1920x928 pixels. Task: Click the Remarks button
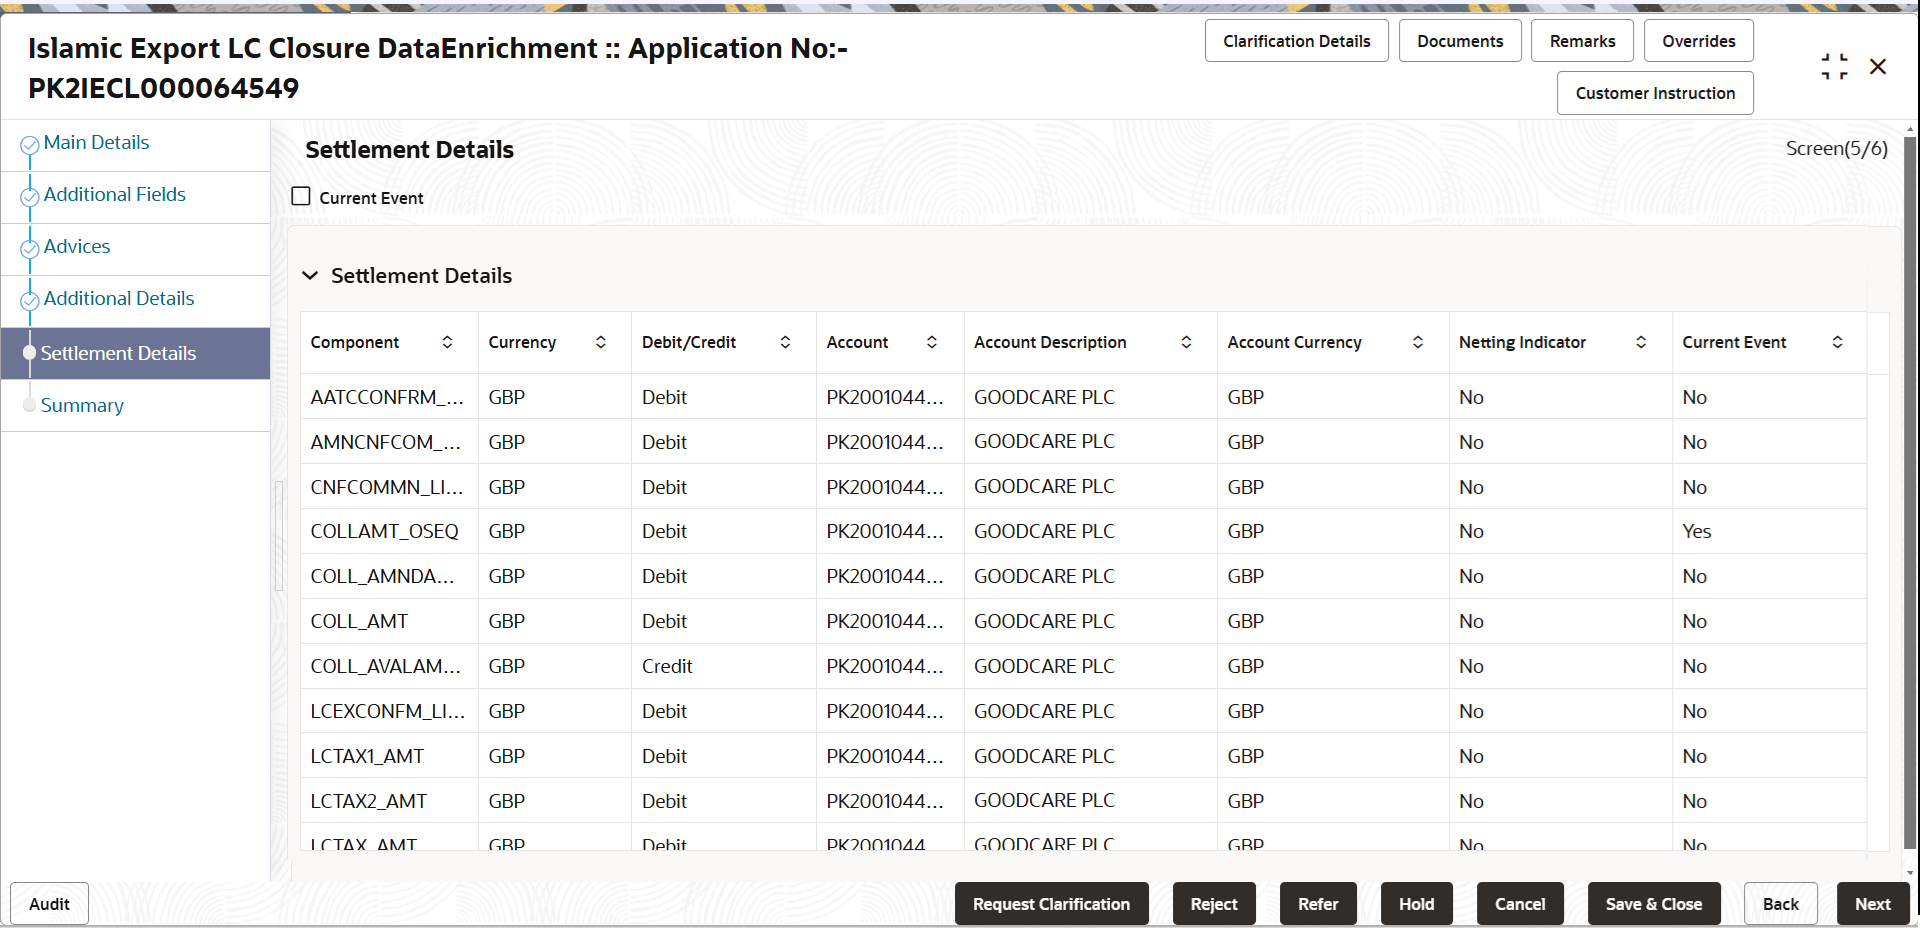[x=1582, y=41]
